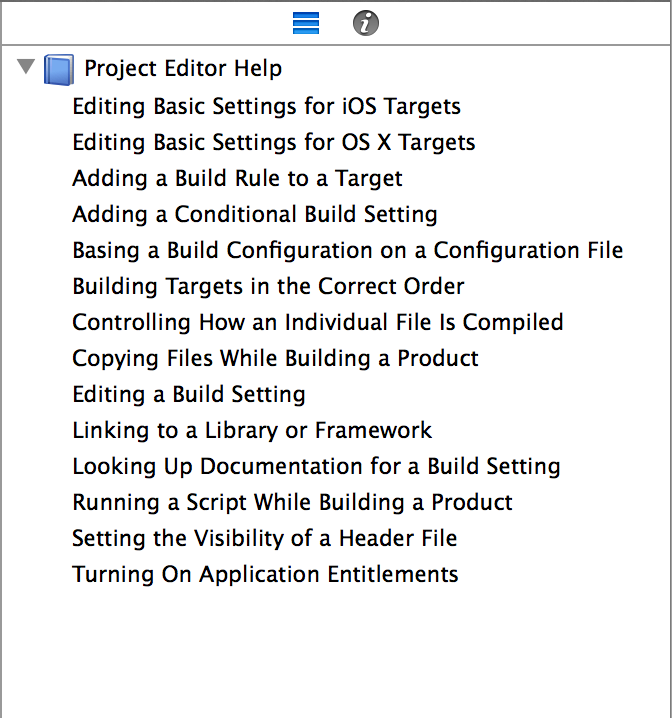Select Basing a Build Configuration on a Configuration File
Screen dimensions: 672x718
(348, 250)
